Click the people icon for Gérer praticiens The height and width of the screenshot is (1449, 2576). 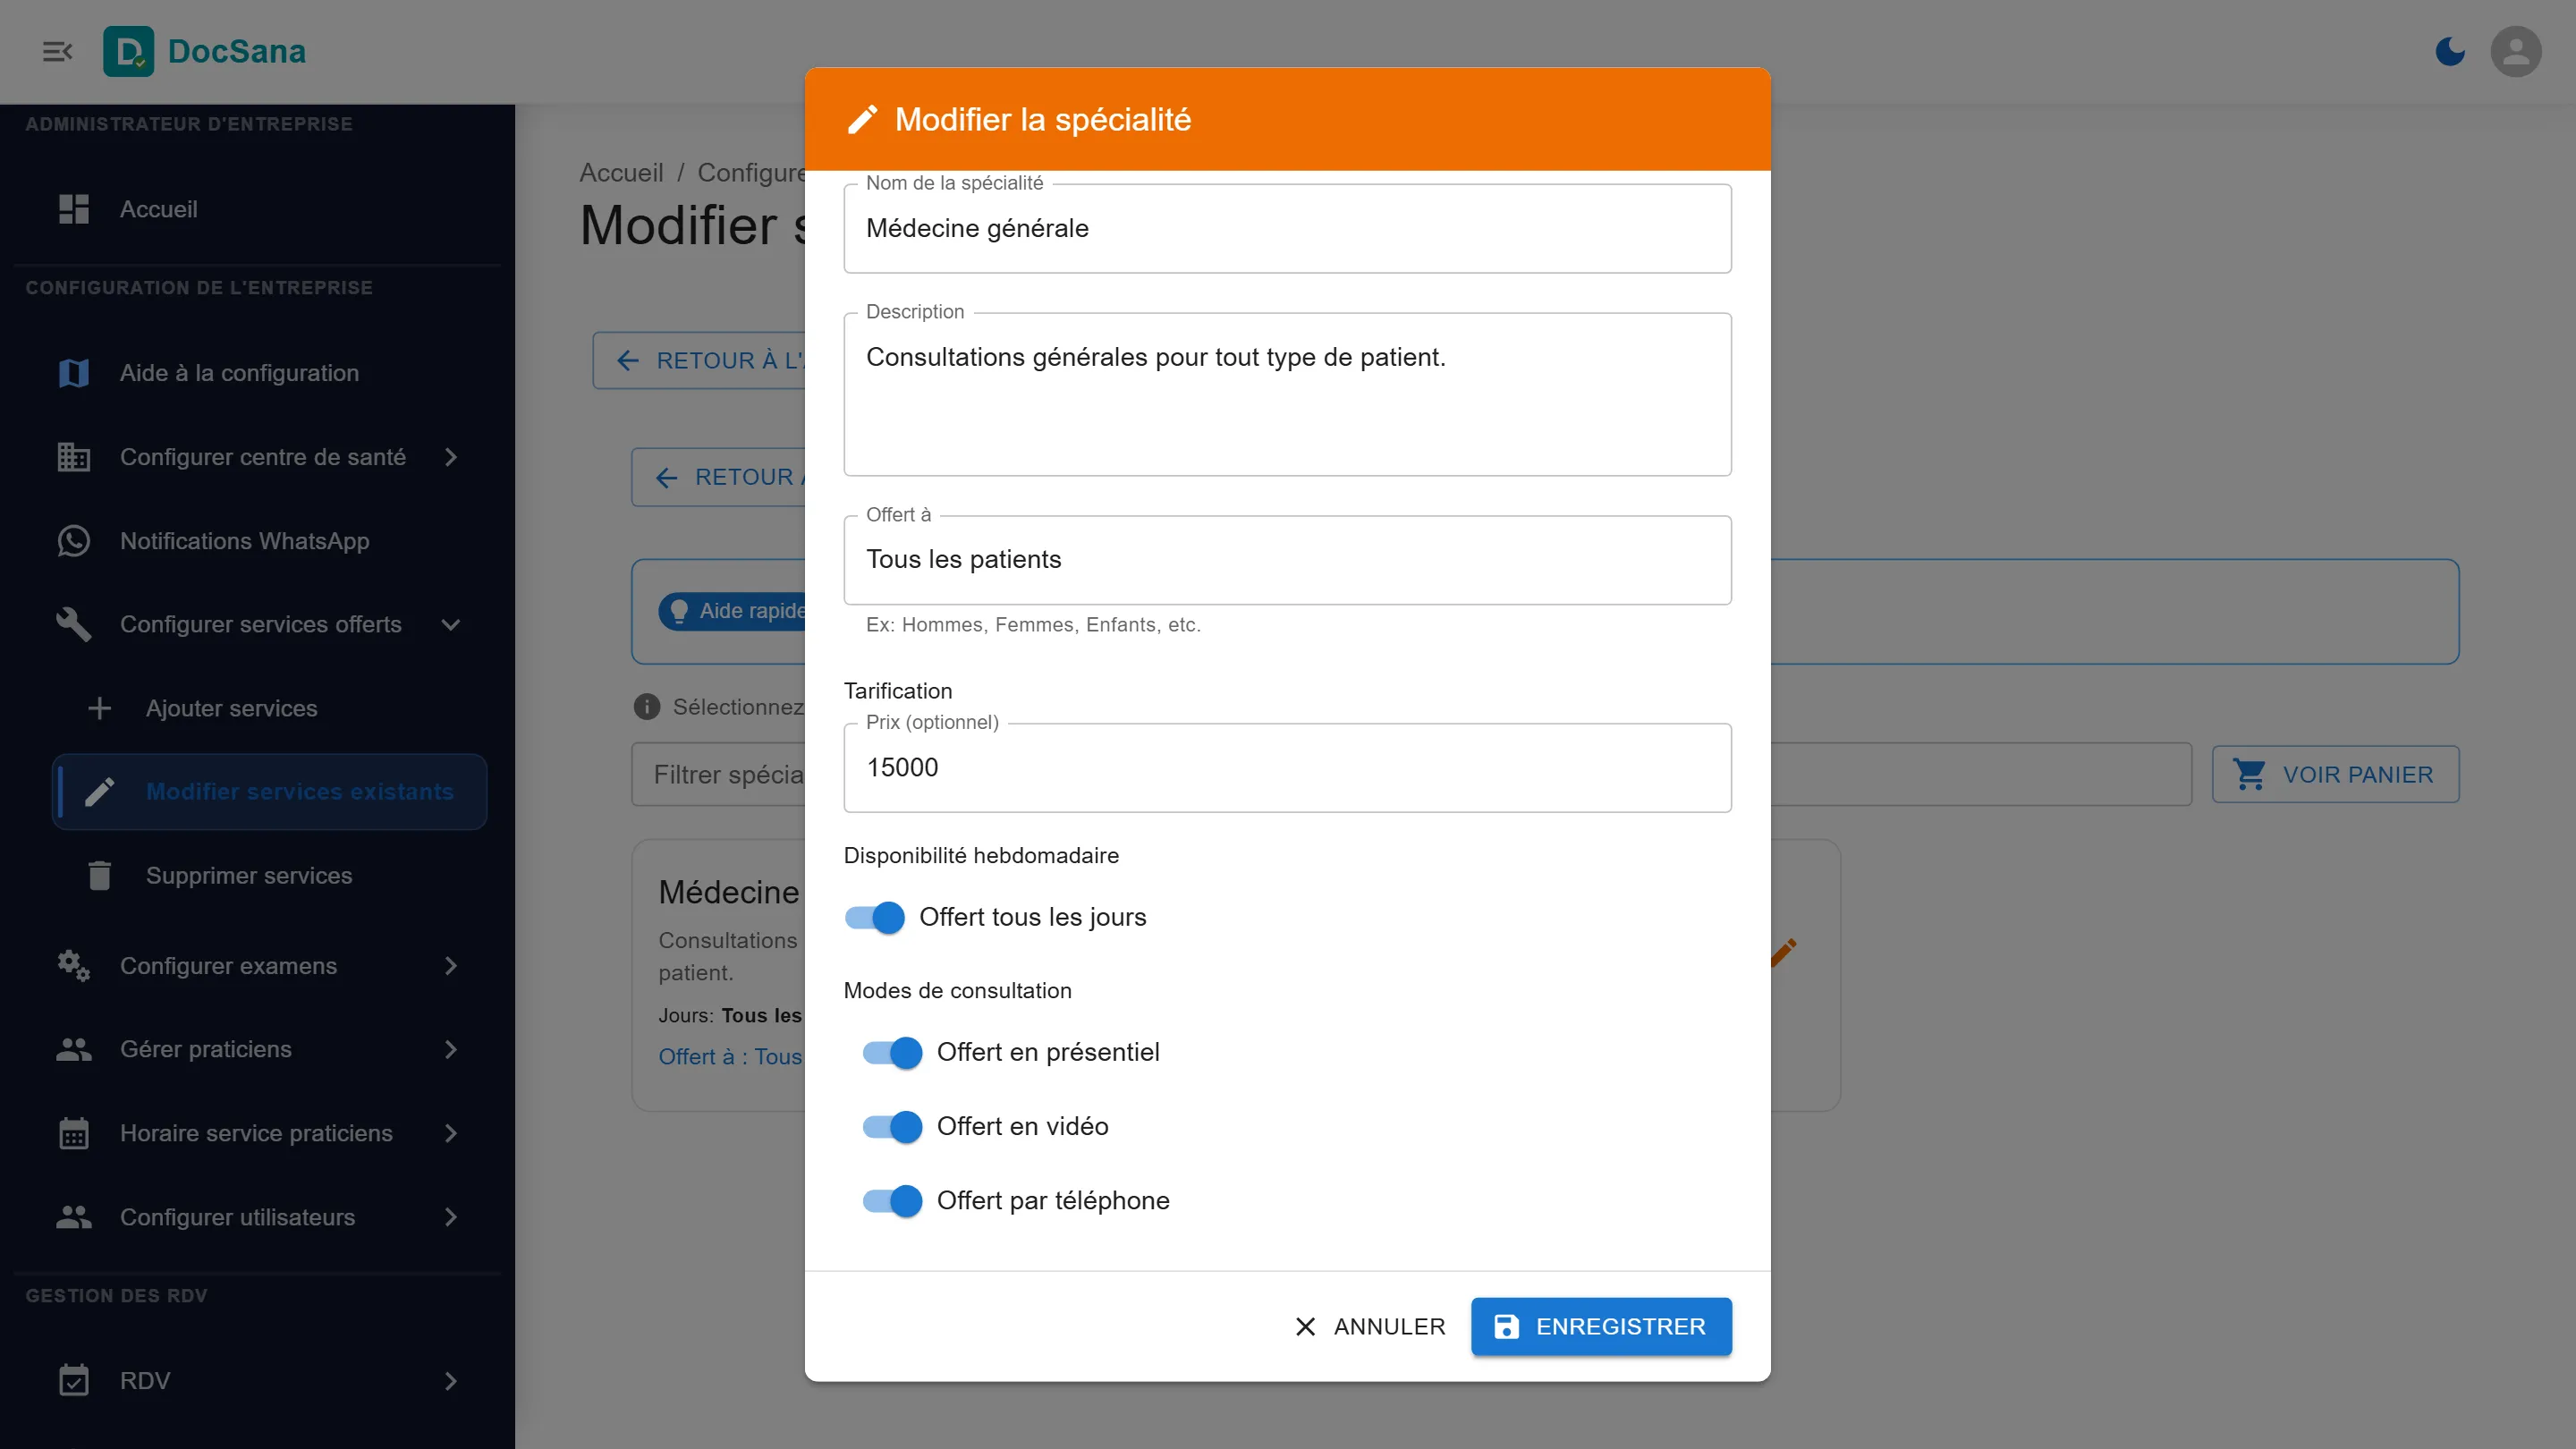[x=74, y=1049]
